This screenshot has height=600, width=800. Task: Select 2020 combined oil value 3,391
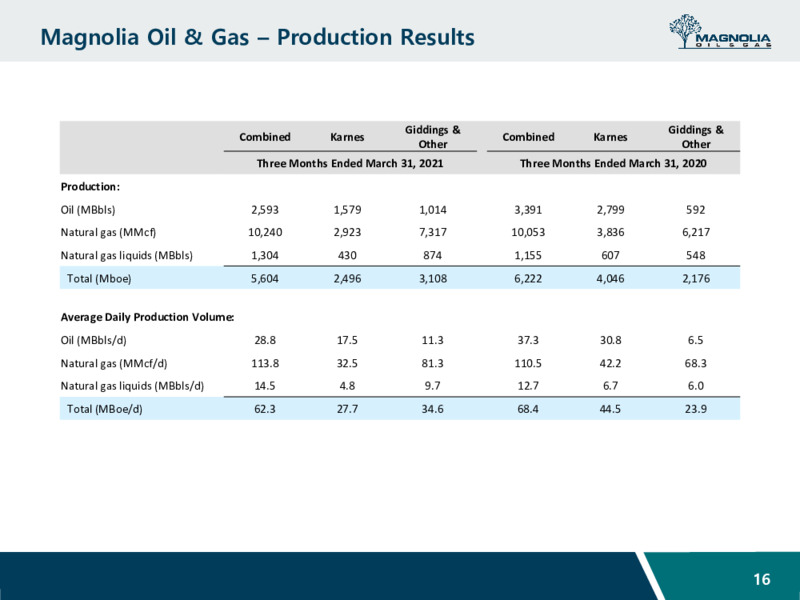528,210
